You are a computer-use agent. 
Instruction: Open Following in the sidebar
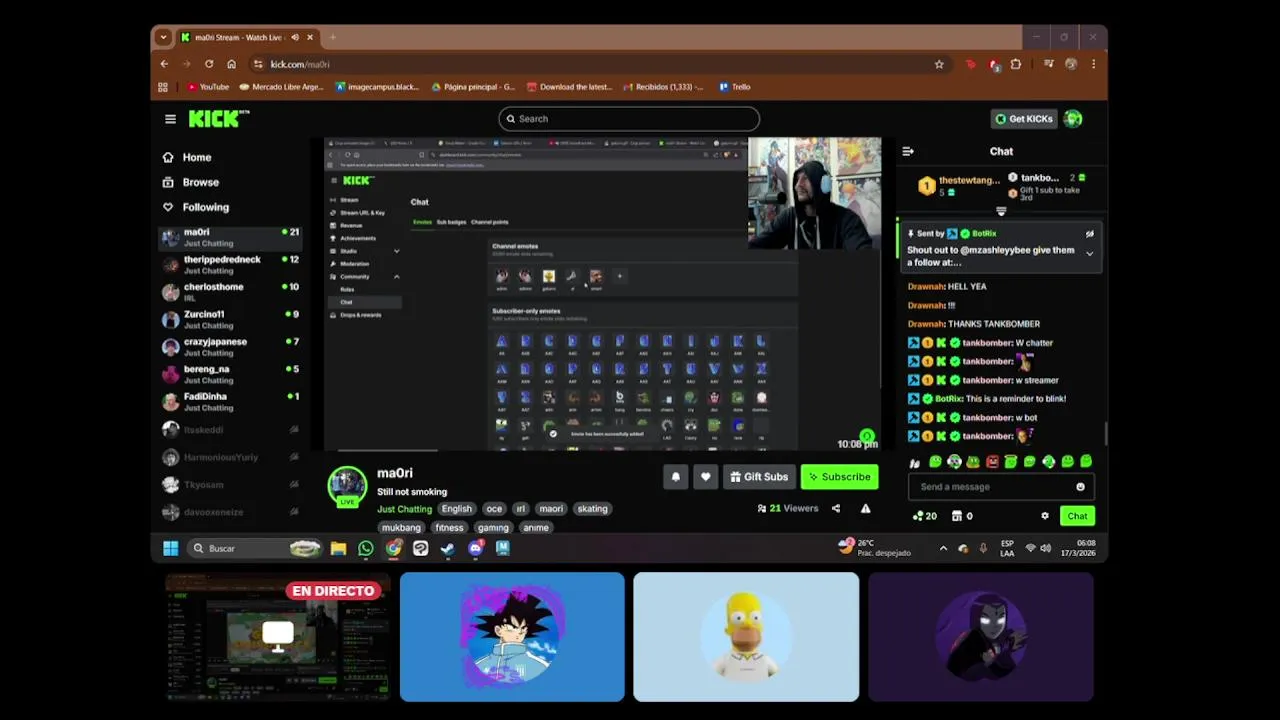tap(195, 207)
